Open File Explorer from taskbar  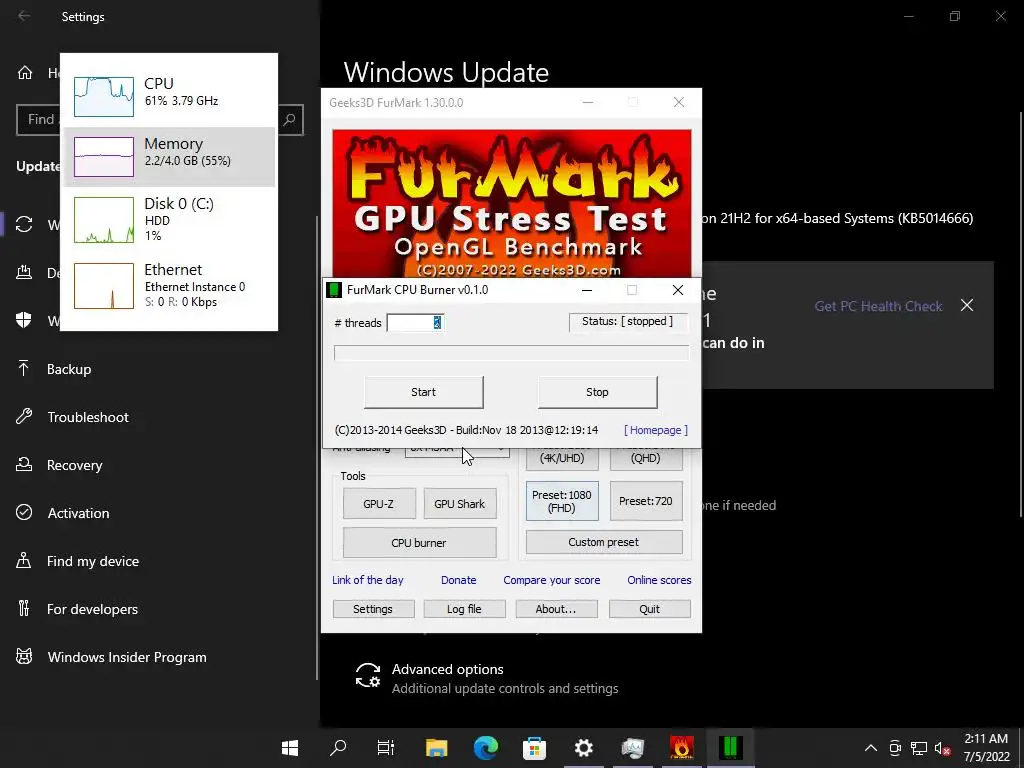coord(436,748)
